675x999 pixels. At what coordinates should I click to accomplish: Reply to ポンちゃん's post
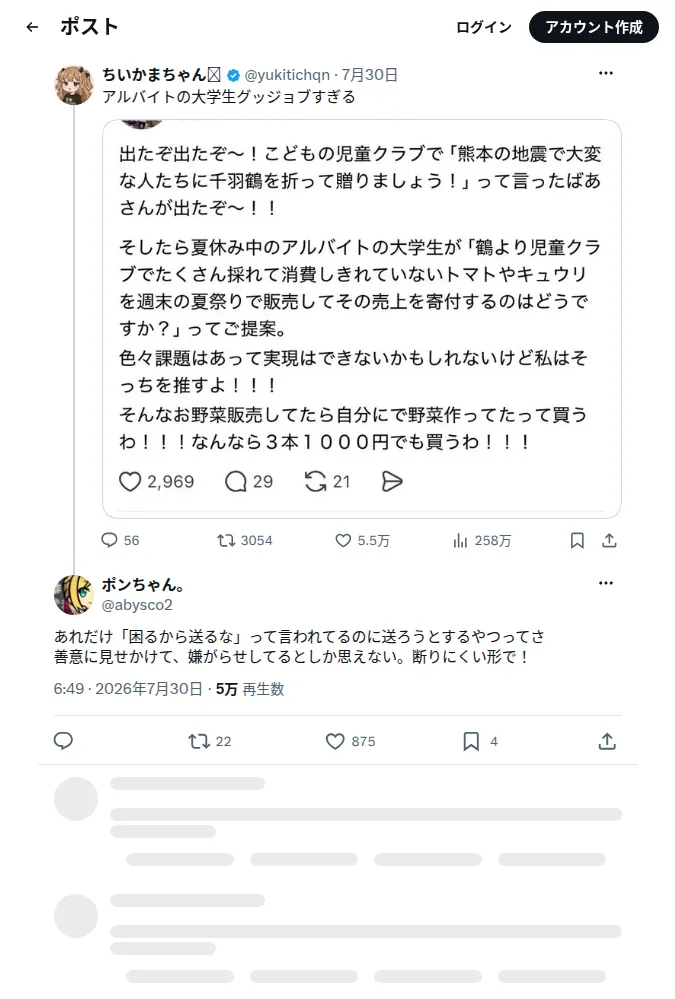coord(63,740)
